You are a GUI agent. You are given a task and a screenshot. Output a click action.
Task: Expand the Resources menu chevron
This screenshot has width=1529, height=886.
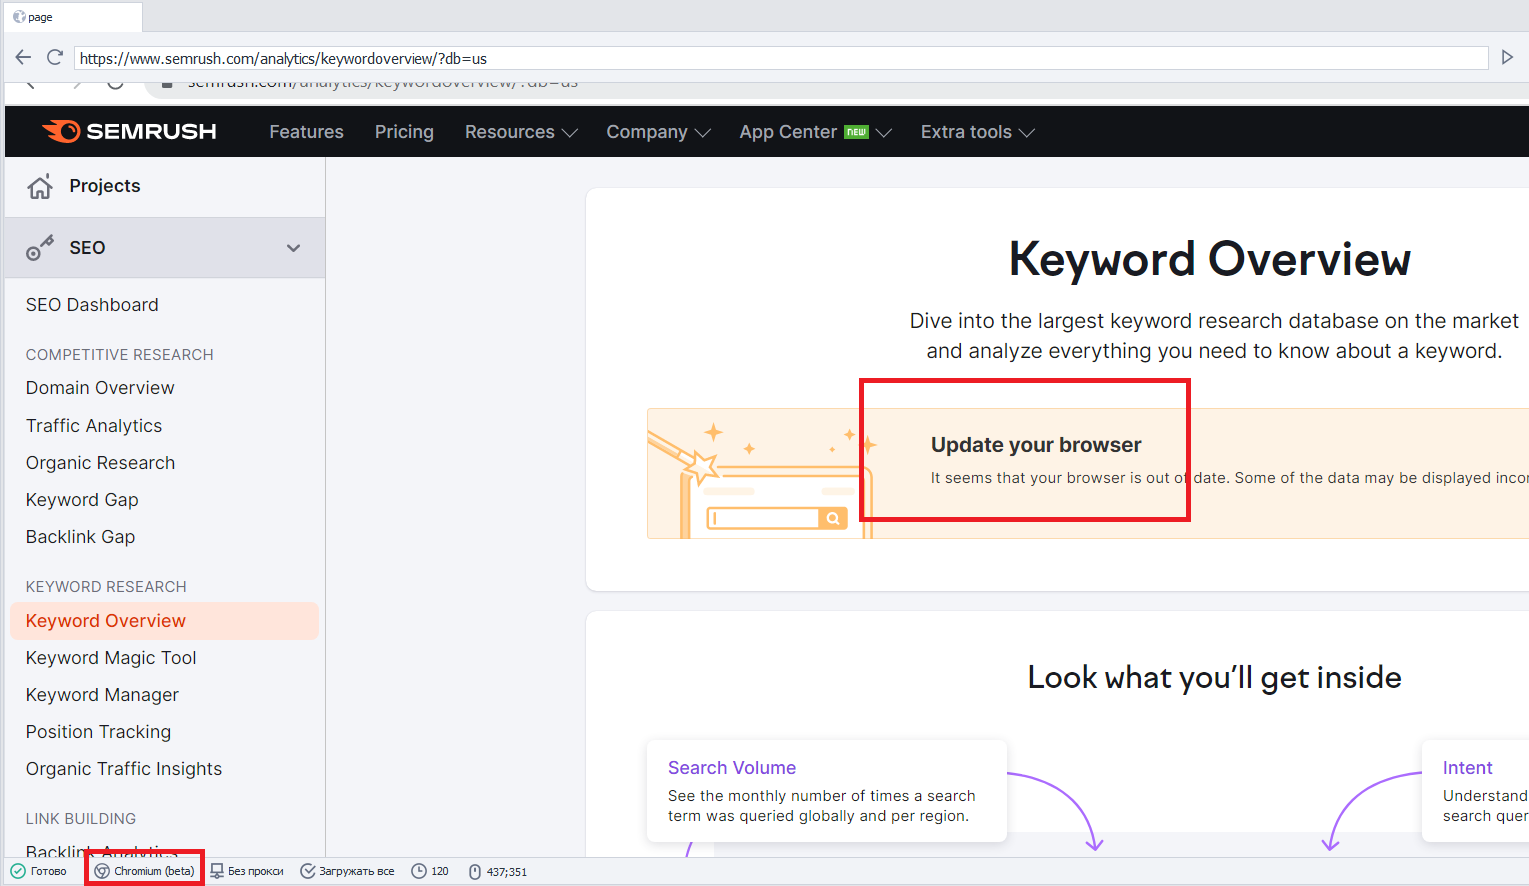[x=570, y=133]
